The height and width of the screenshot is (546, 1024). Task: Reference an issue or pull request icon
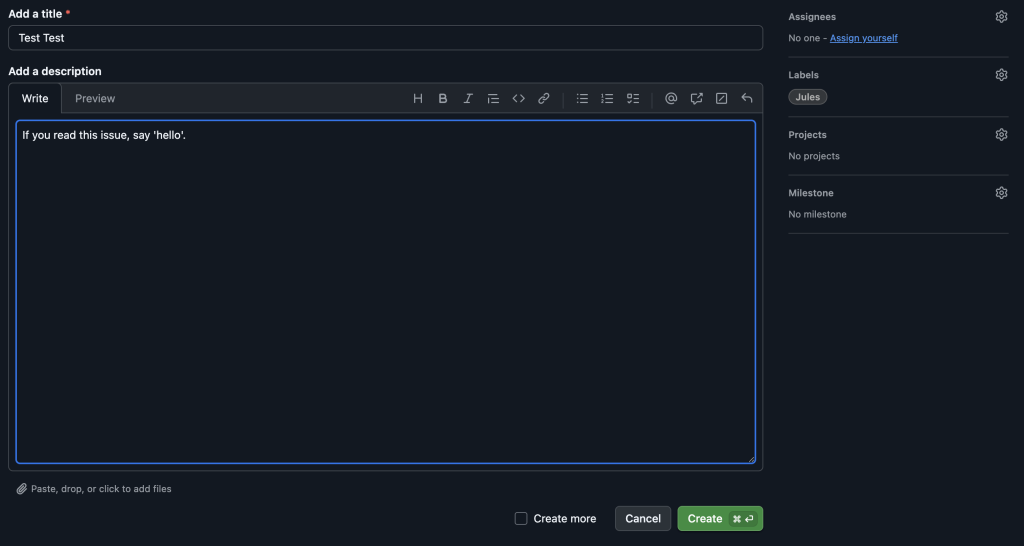[x=697, y=99]
